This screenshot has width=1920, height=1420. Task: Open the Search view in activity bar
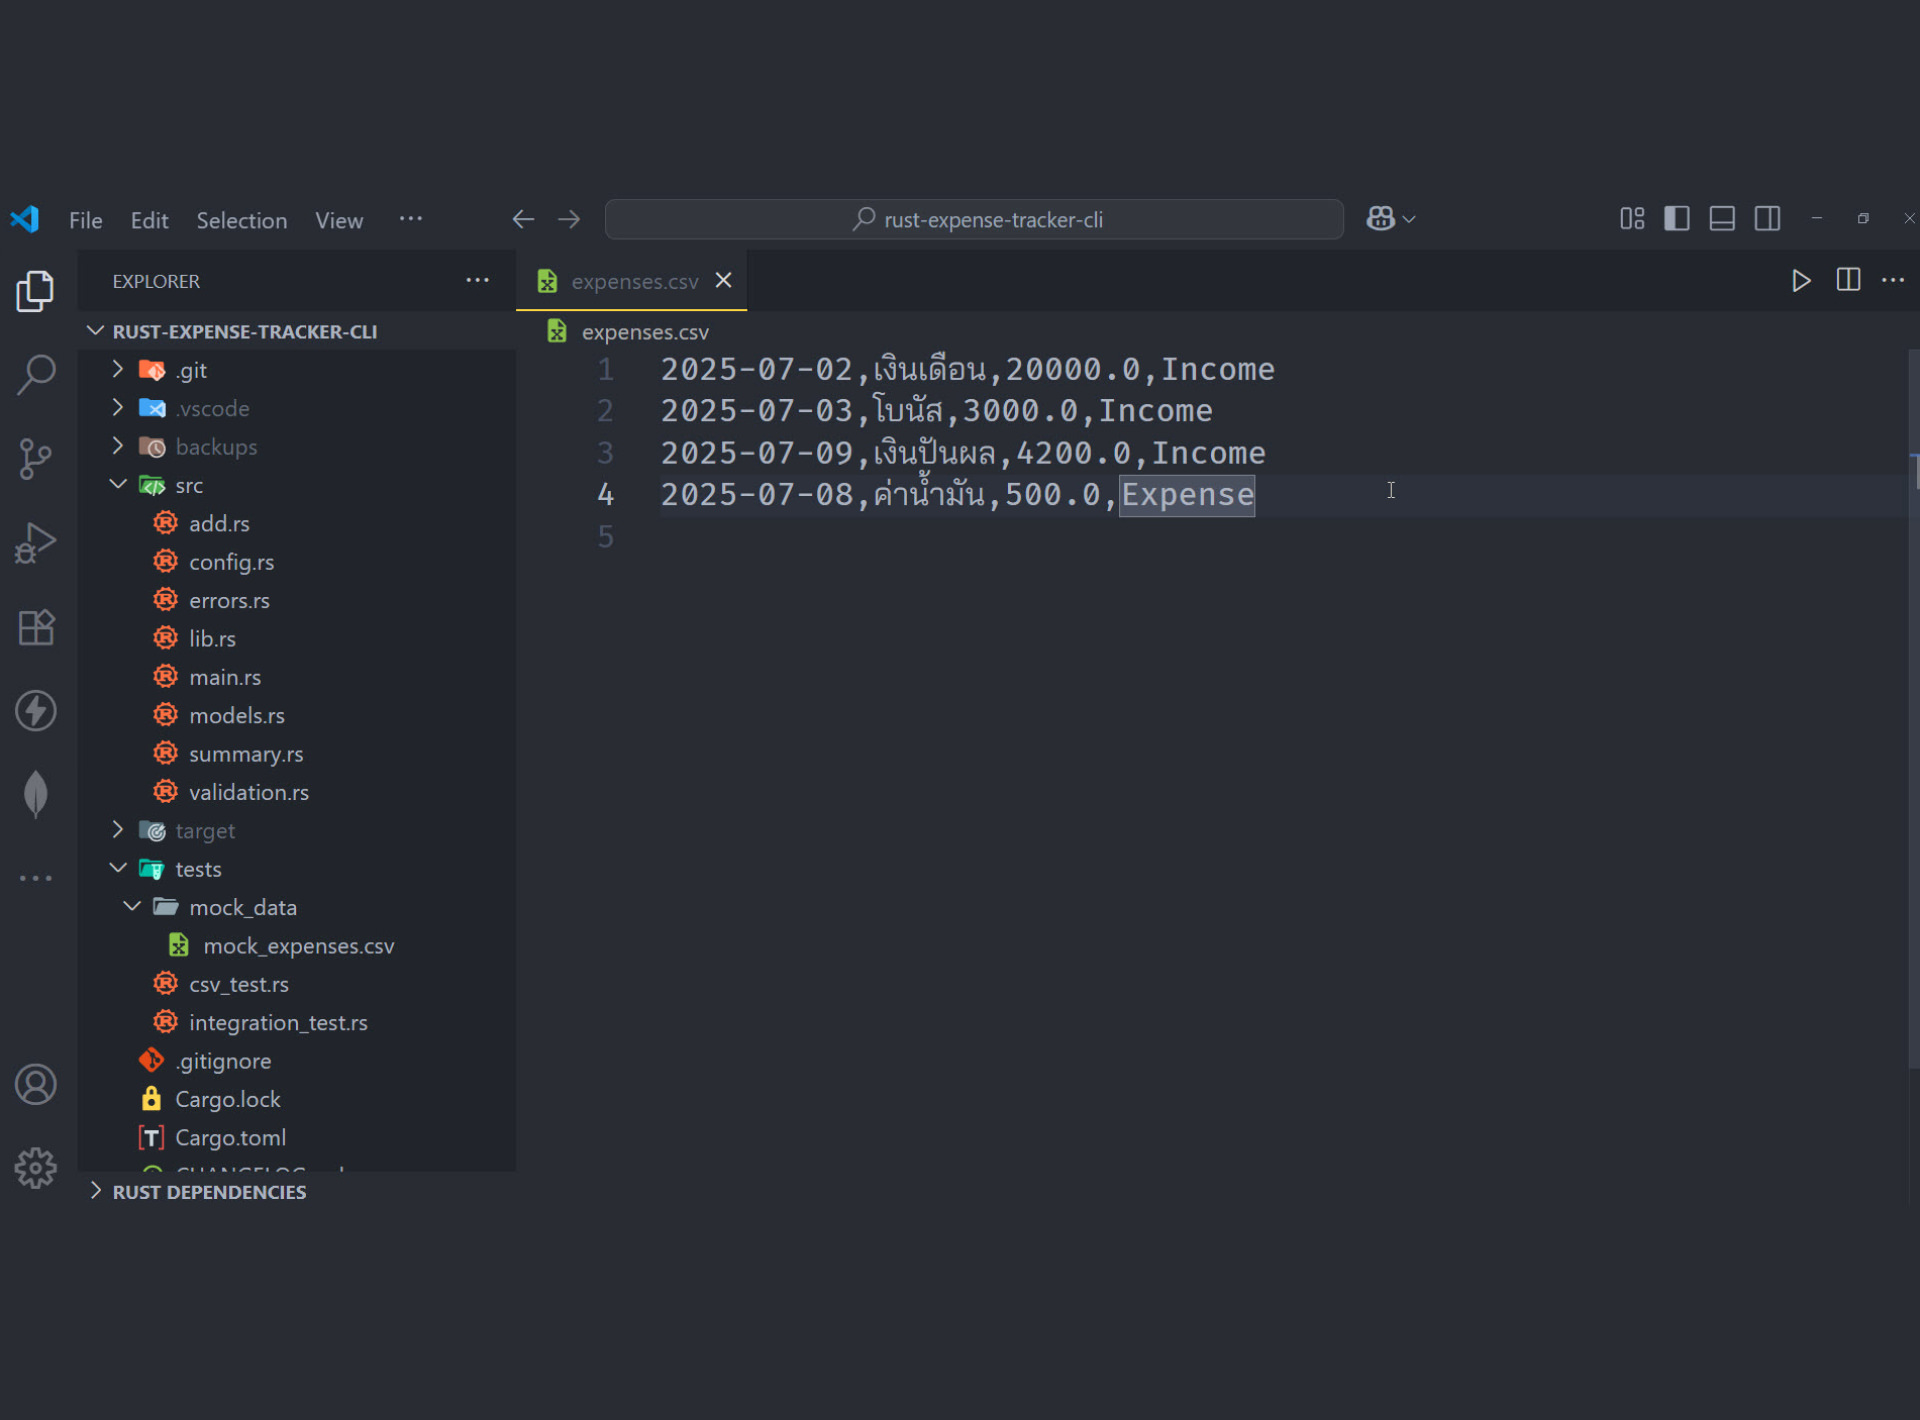[x=36, y=375]
